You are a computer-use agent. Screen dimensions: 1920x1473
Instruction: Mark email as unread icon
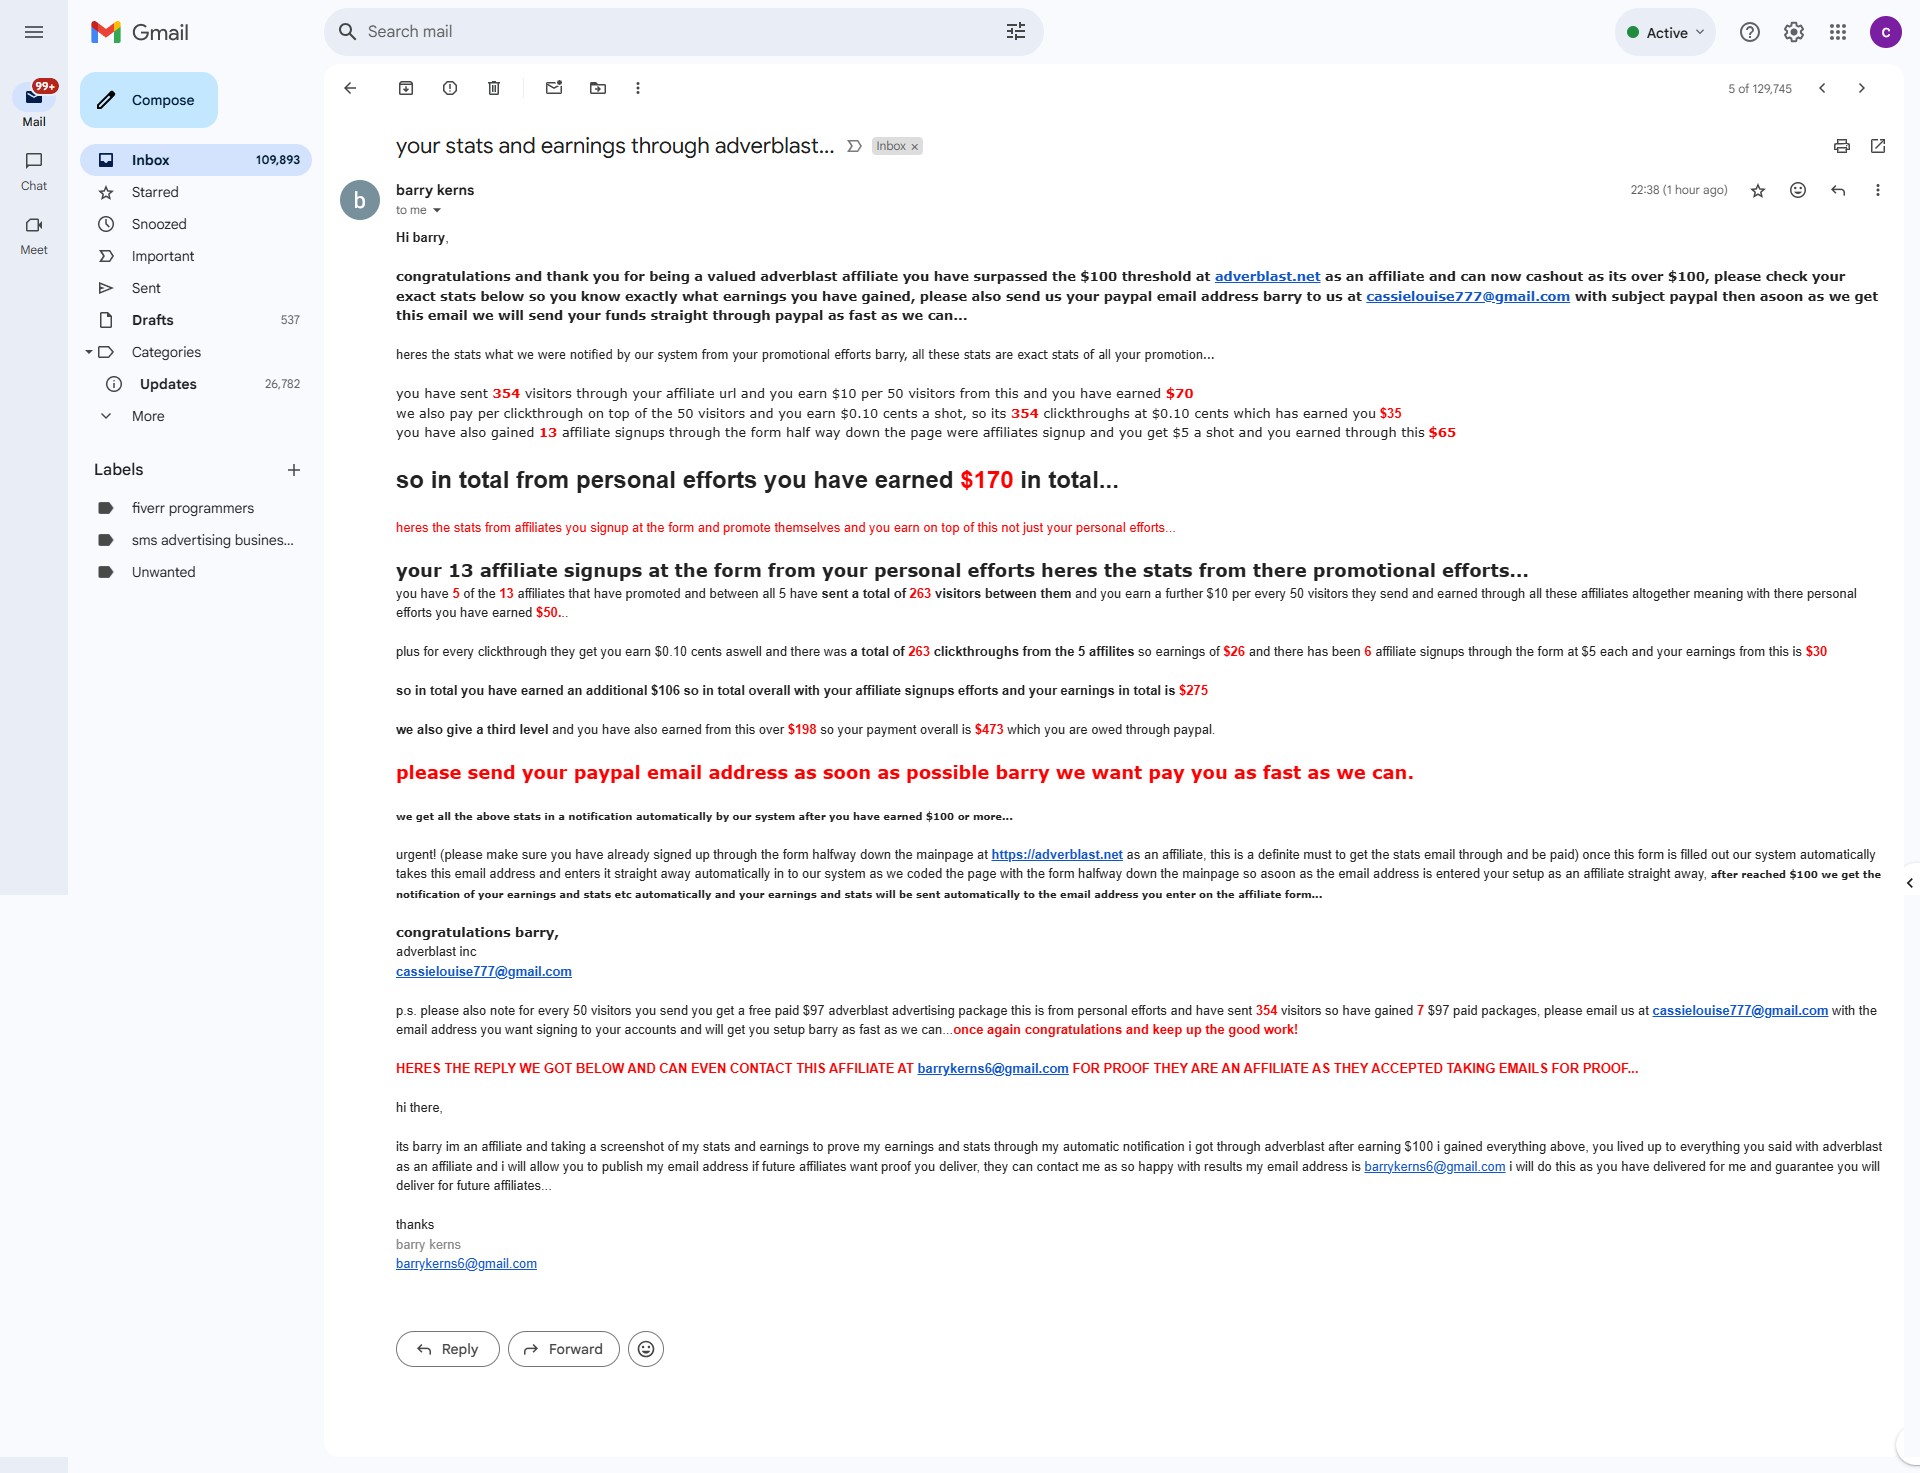(554, 88)
